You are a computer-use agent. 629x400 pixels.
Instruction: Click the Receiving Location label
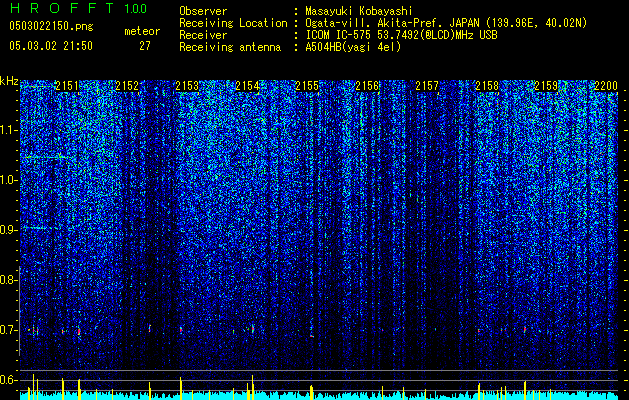233,23
